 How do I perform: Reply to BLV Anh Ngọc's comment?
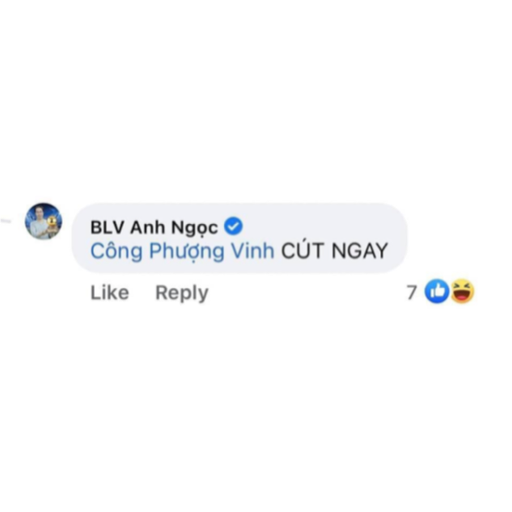(182, 294)
